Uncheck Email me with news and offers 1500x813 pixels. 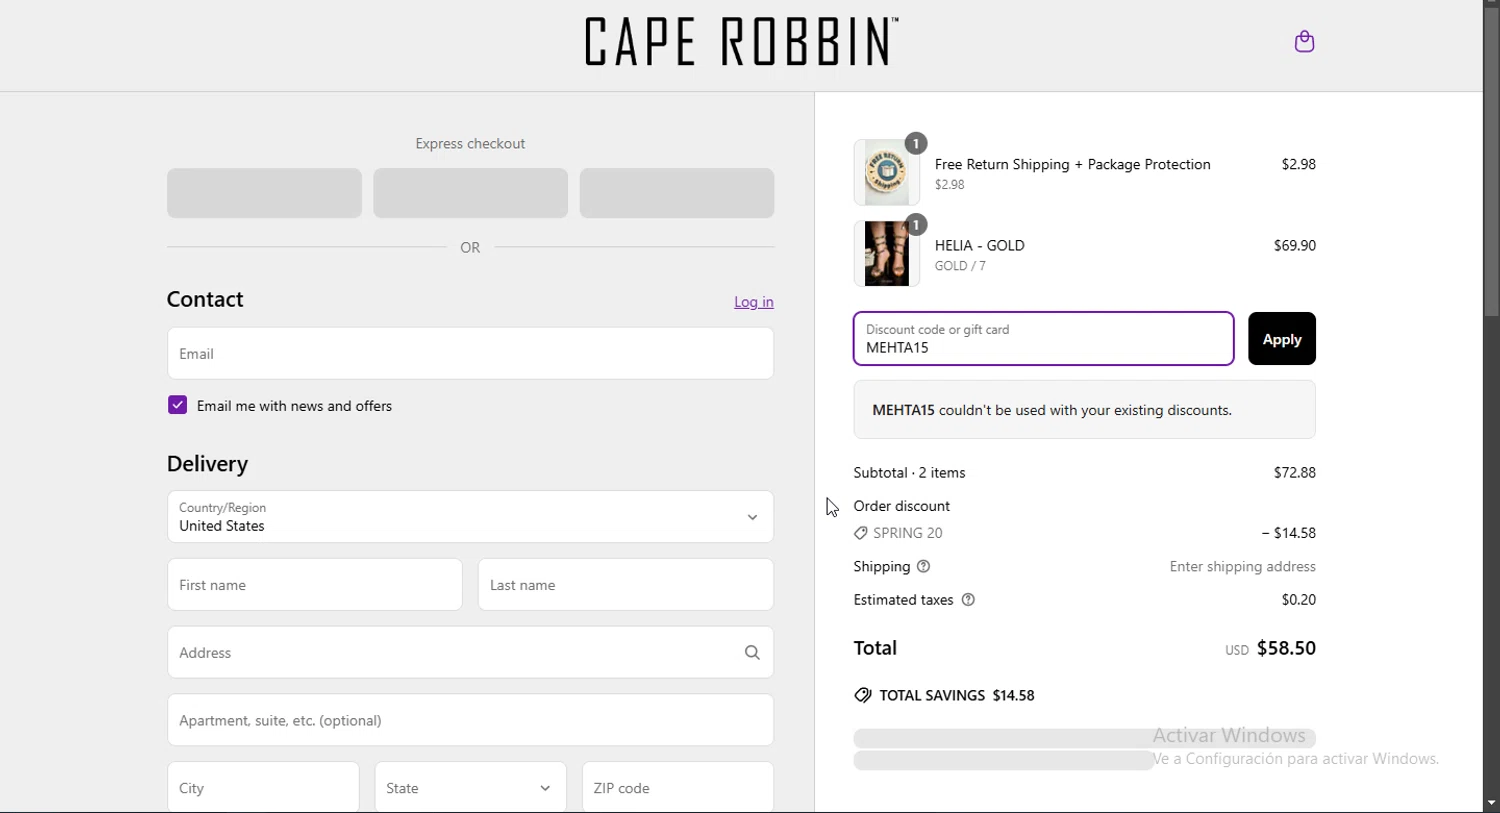coord(177,405)
